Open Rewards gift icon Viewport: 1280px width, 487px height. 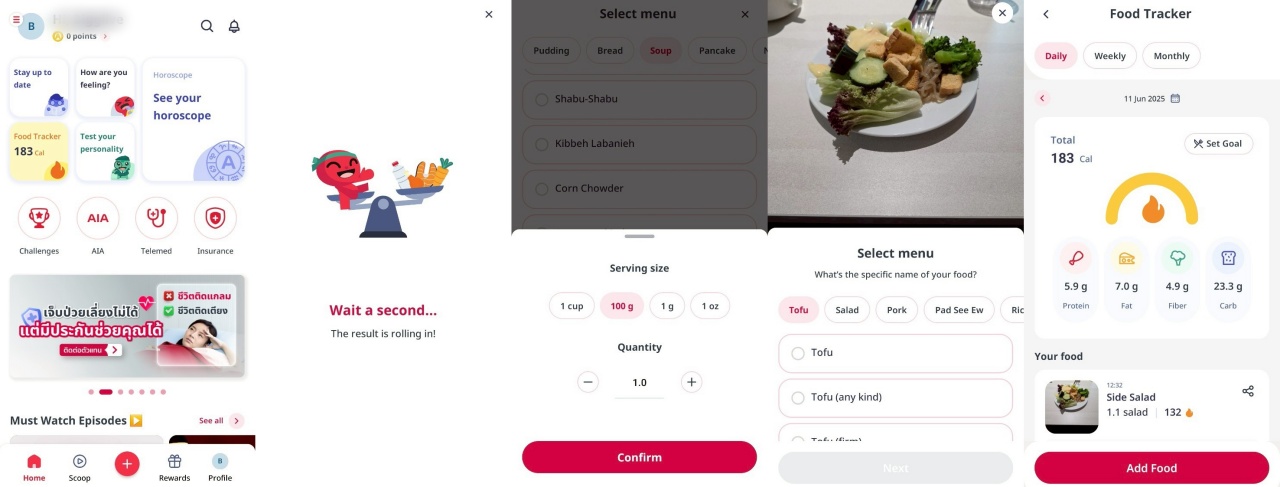174,461
